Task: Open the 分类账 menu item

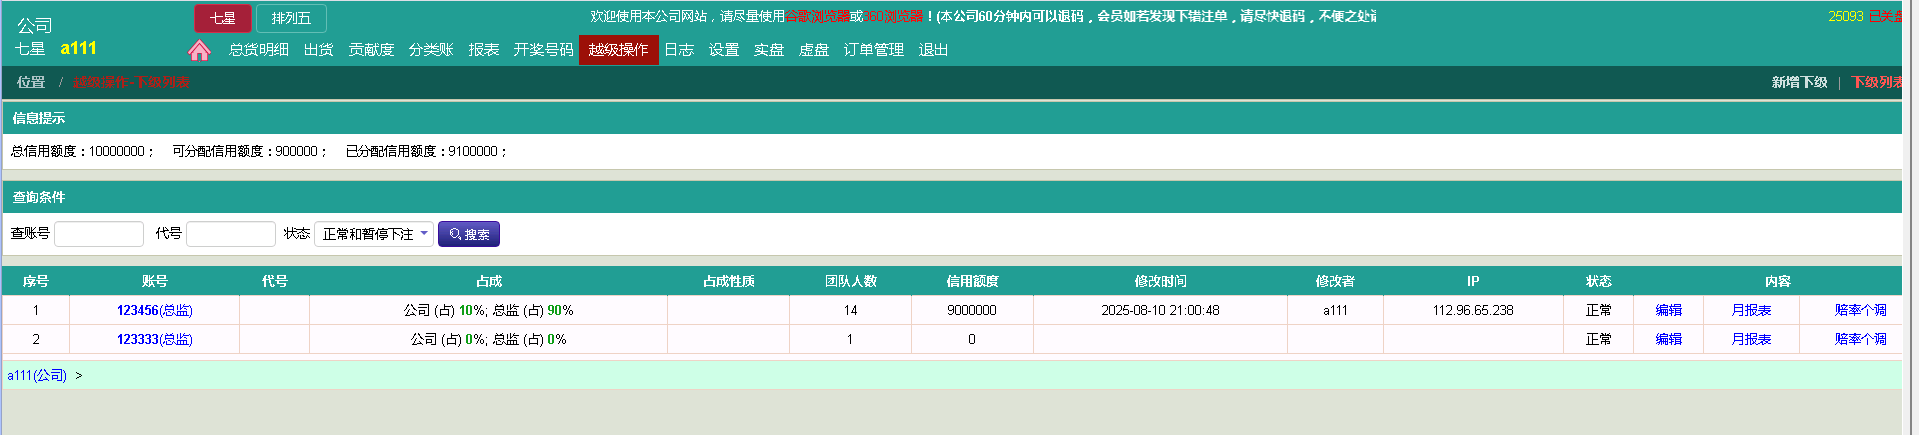Action: click(x=431, y=50)
